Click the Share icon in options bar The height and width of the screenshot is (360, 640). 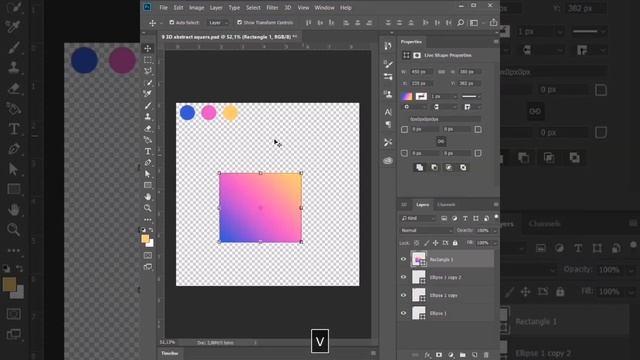click(x=493, y=22)
